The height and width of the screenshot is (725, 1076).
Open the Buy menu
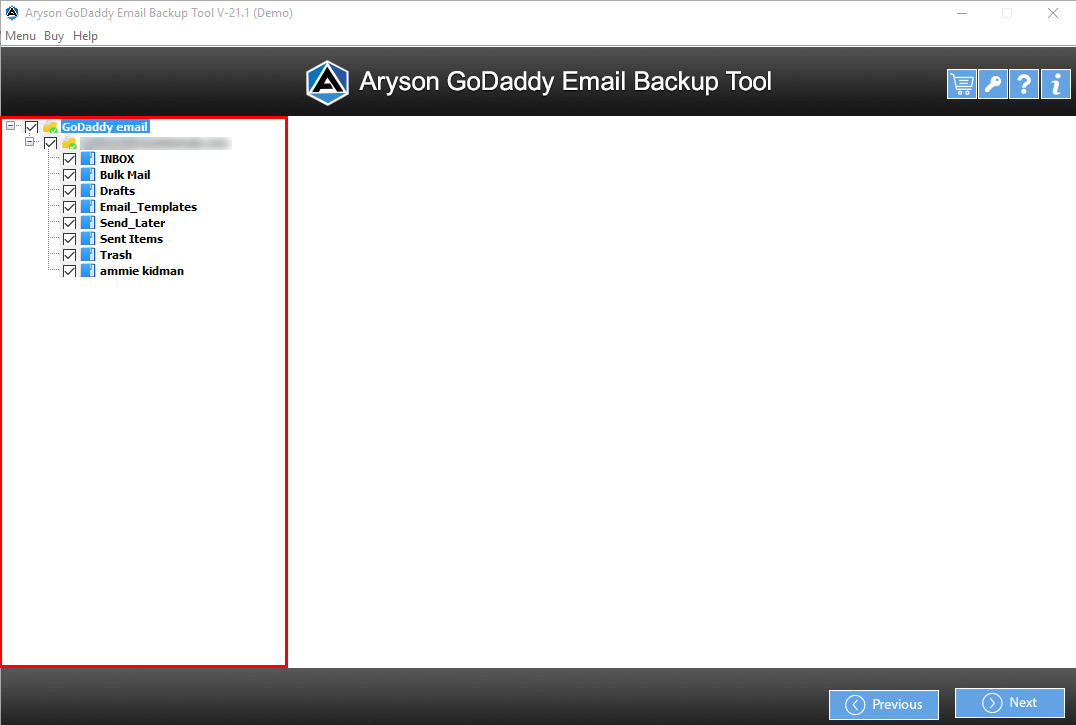point(54,36)
